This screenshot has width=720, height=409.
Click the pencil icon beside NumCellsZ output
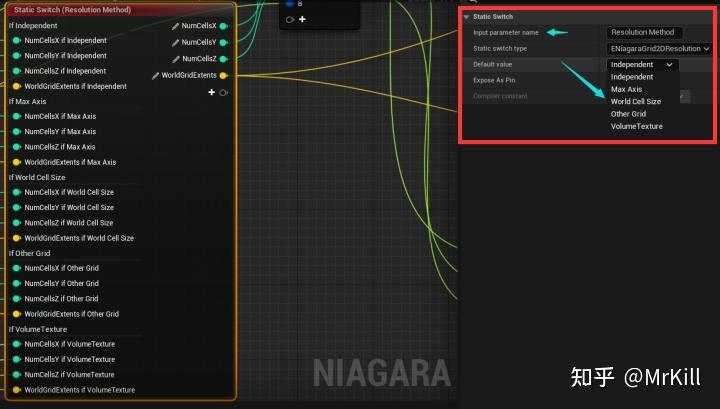(x=176, y=59)
